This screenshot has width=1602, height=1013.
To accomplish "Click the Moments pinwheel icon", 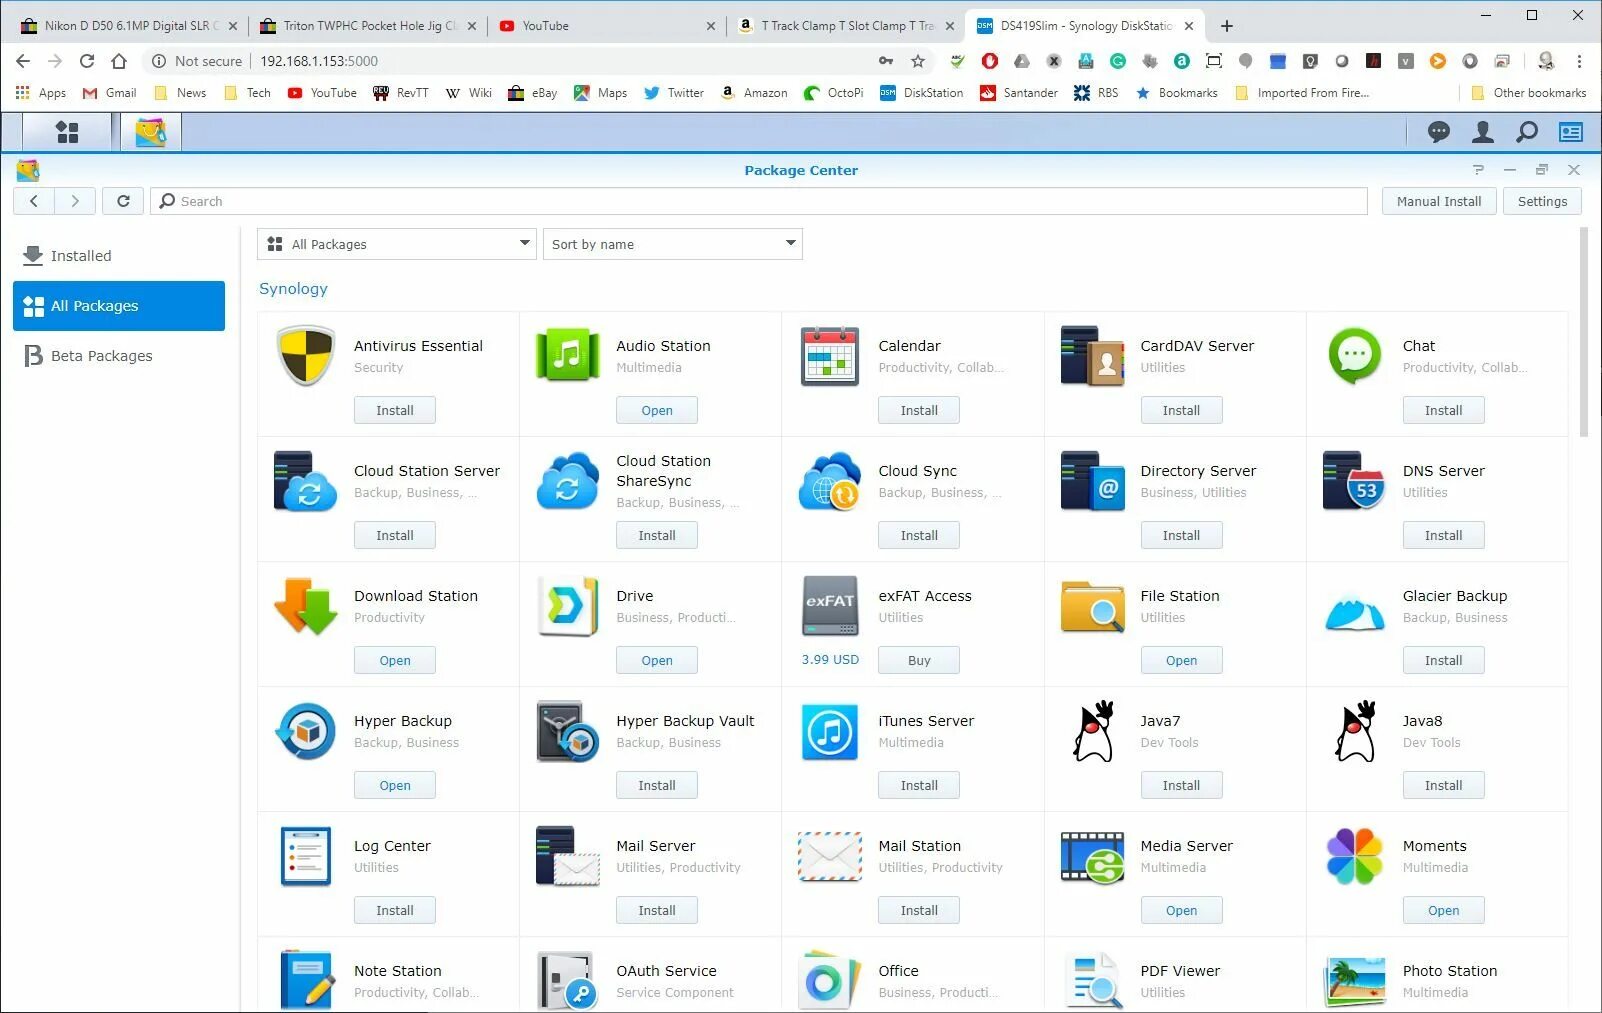I will click(1354, 856).
